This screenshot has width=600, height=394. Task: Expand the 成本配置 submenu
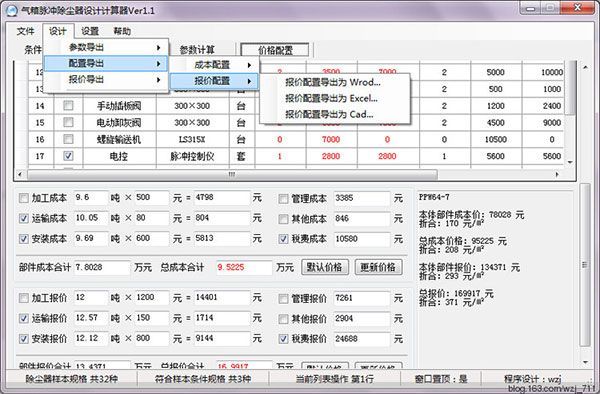(x=214, y=65)
